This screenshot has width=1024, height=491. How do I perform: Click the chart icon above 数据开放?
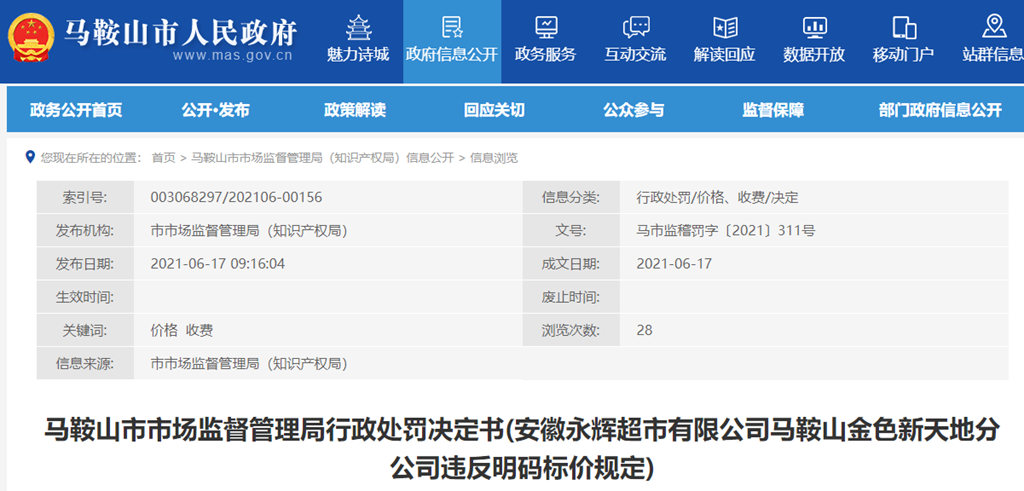(814, 27)
